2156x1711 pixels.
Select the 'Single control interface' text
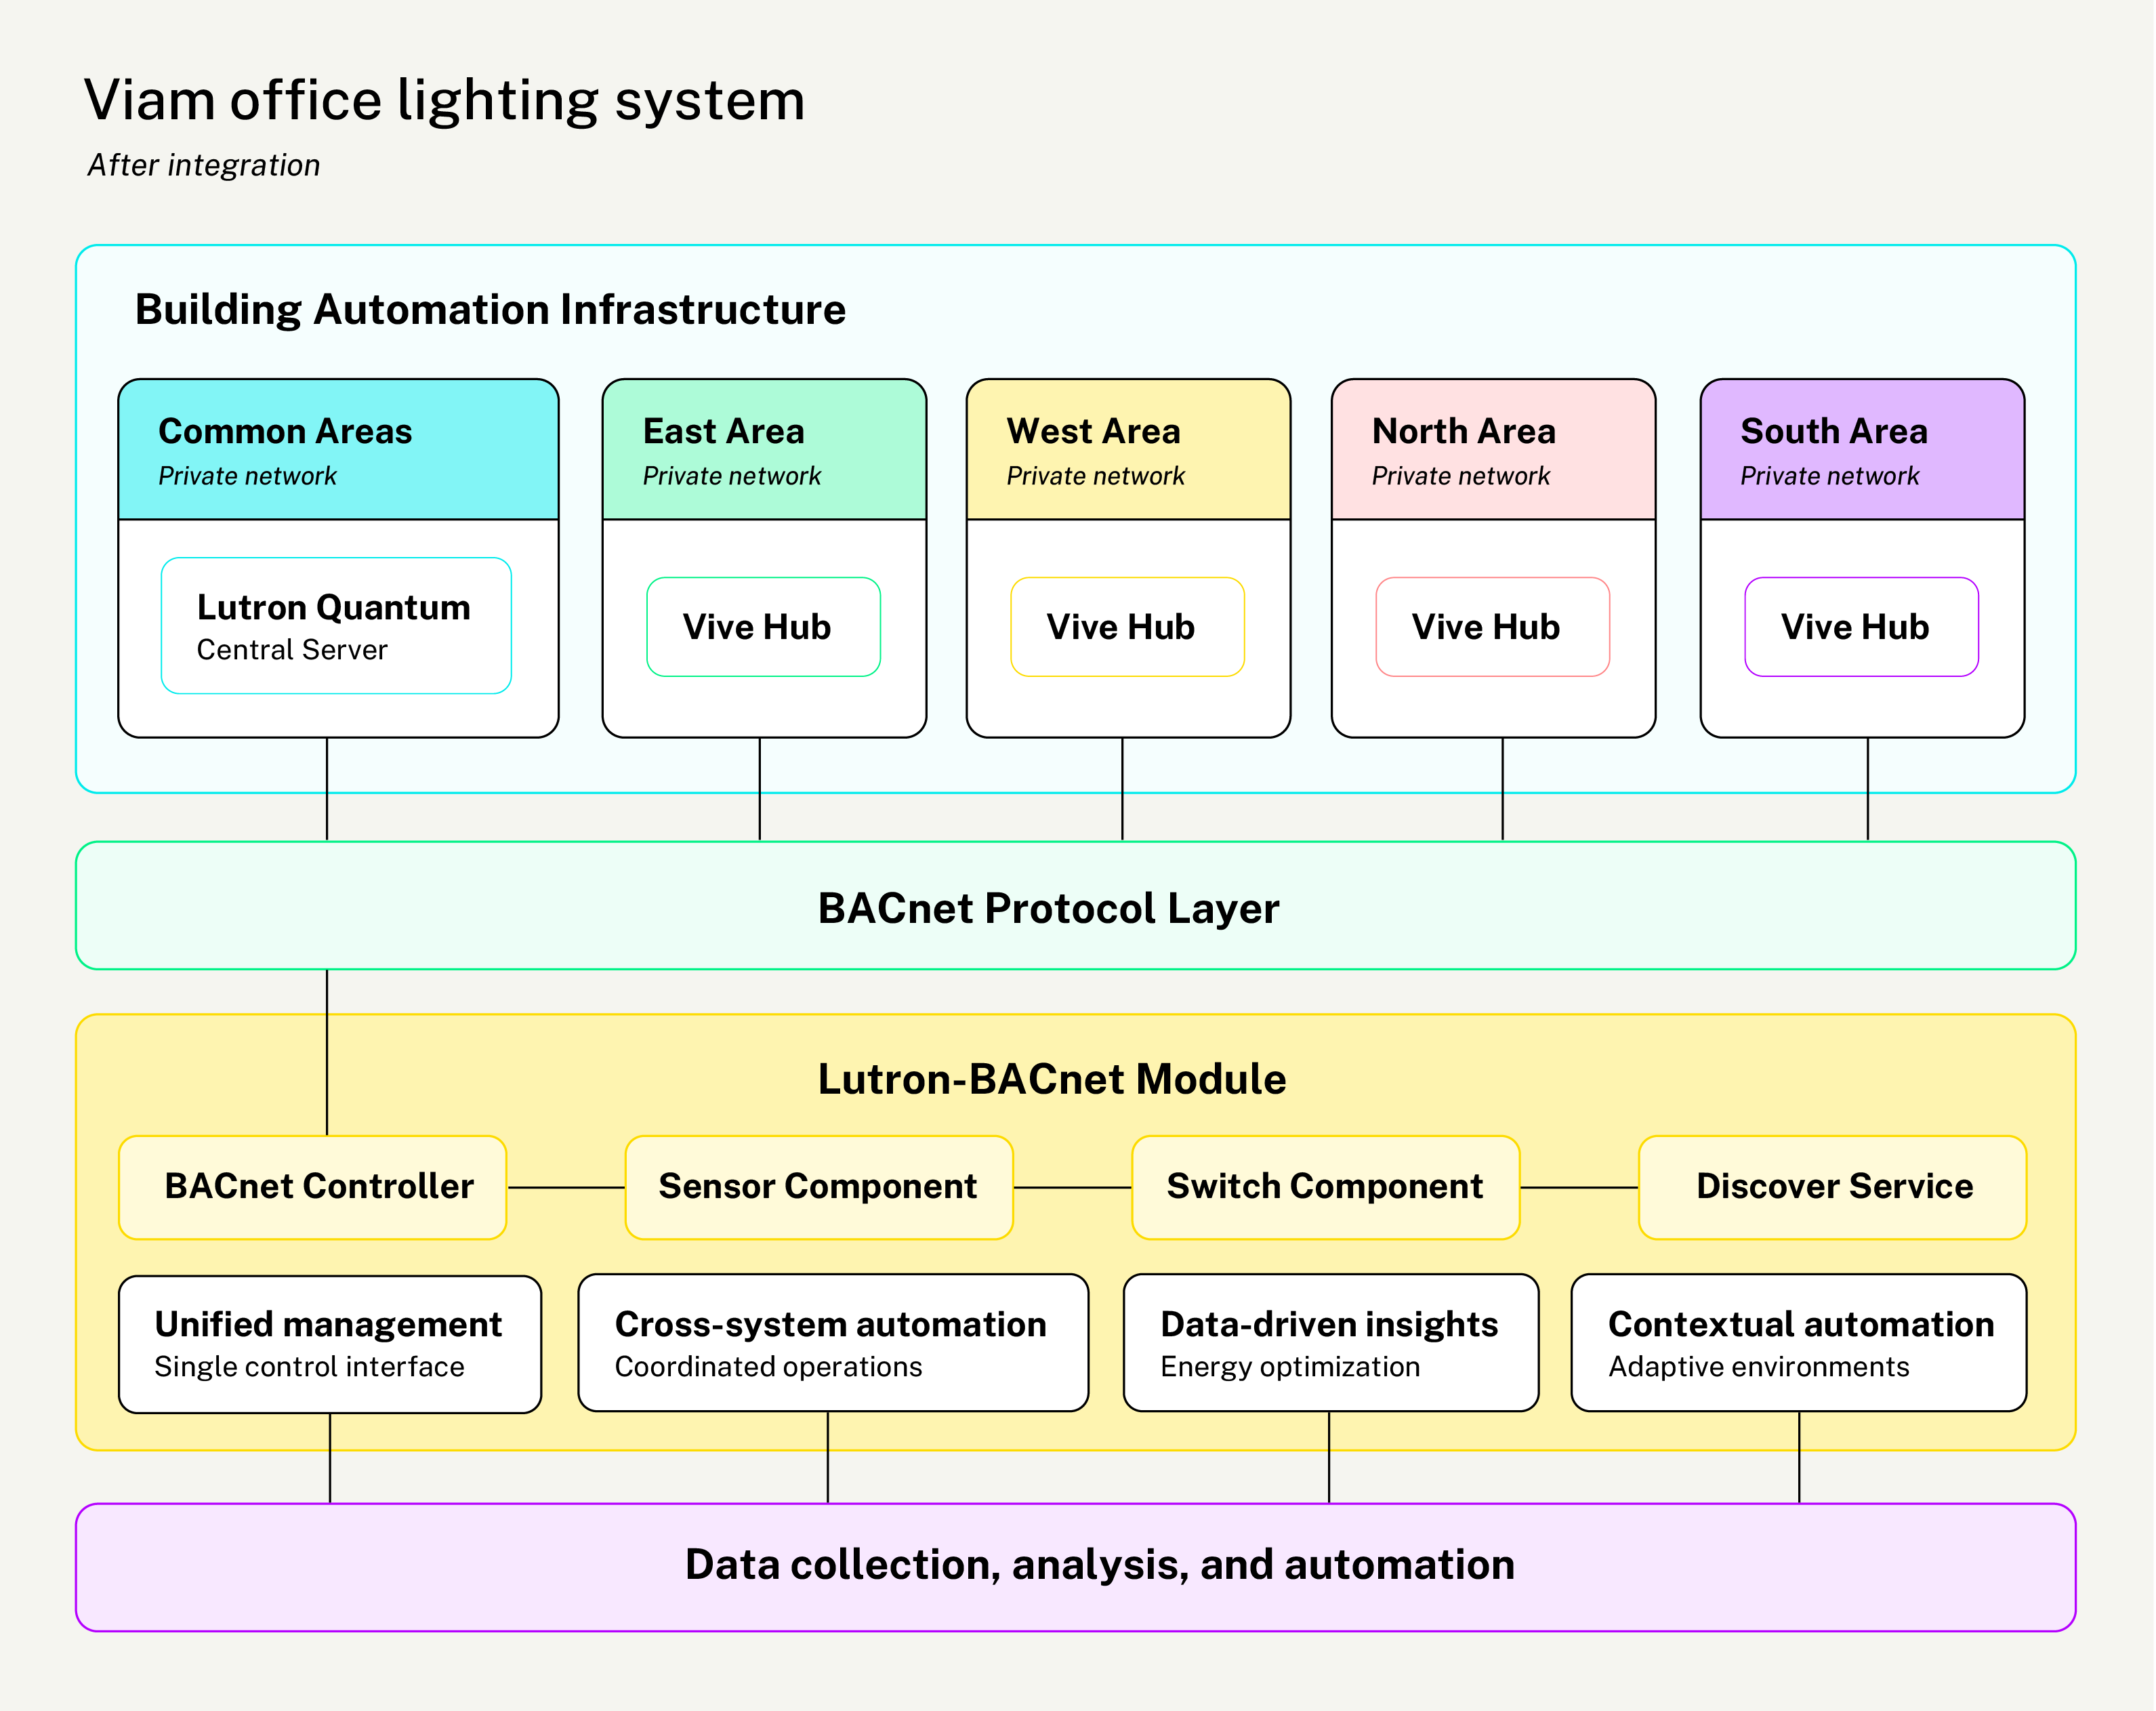coord(309,1367)
